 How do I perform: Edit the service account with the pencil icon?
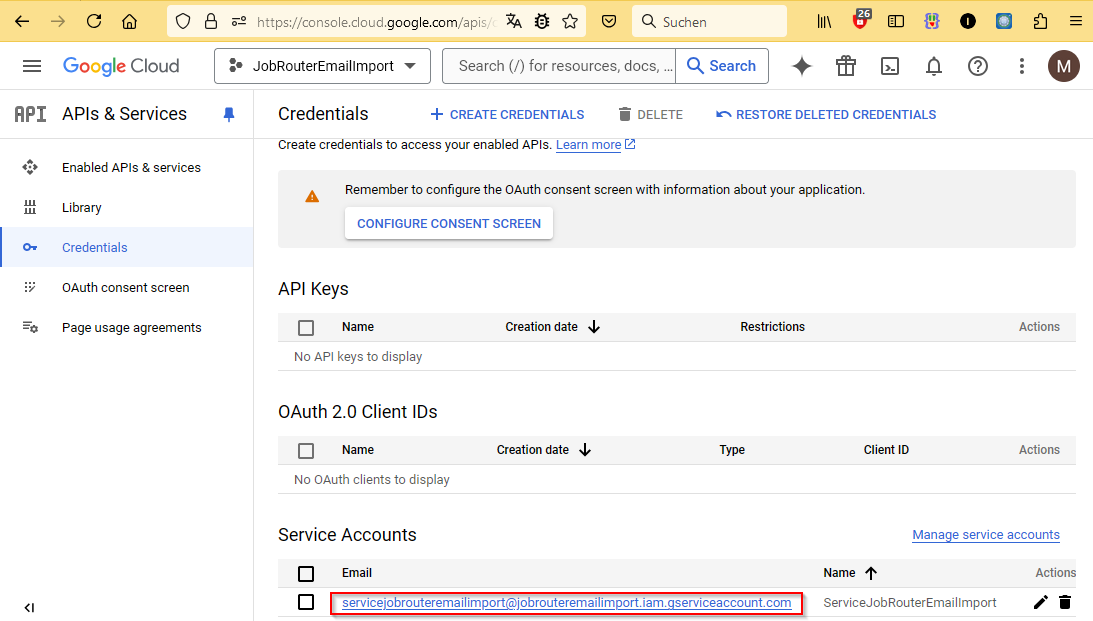(x=1041, y=602)
